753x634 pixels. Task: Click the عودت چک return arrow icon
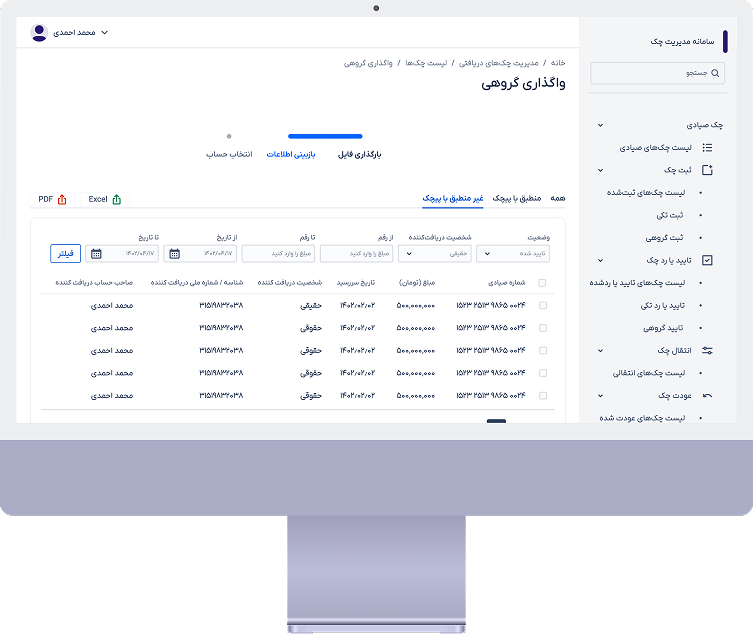pyautogui.click(x=708, y=396)
